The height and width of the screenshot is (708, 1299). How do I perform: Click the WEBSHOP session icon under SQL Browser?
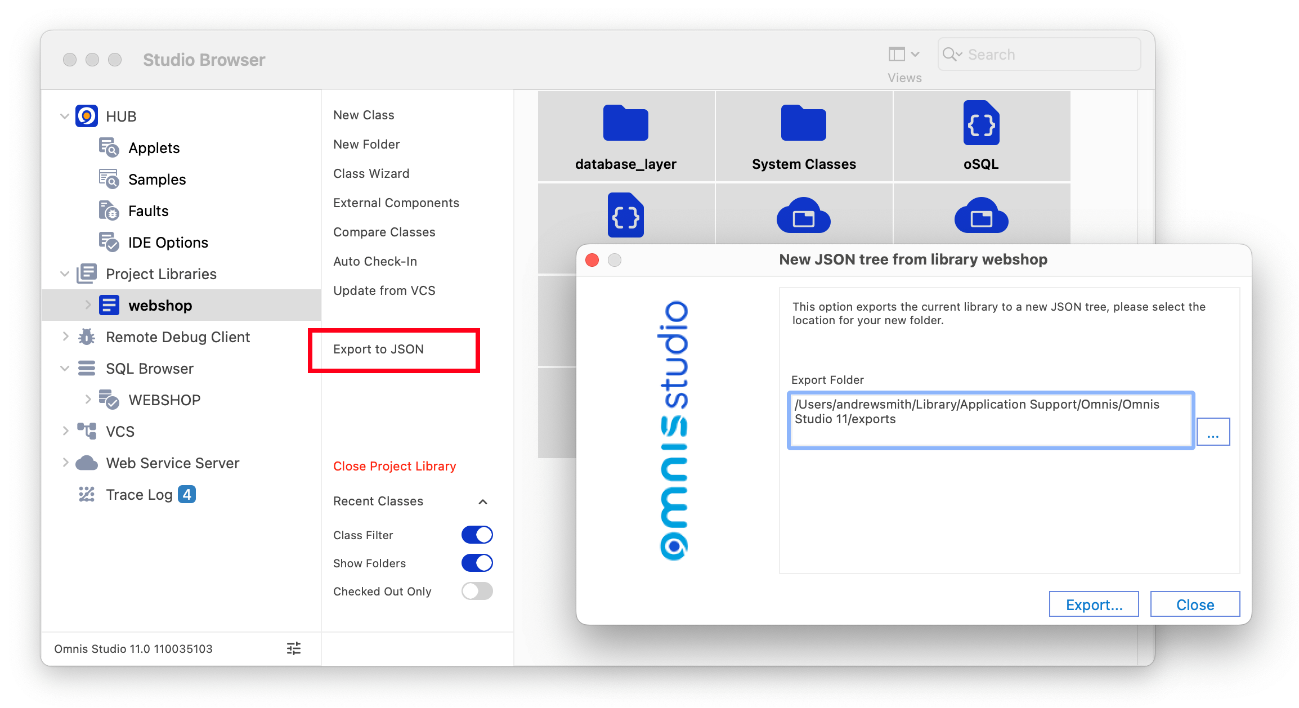point(109,400)
